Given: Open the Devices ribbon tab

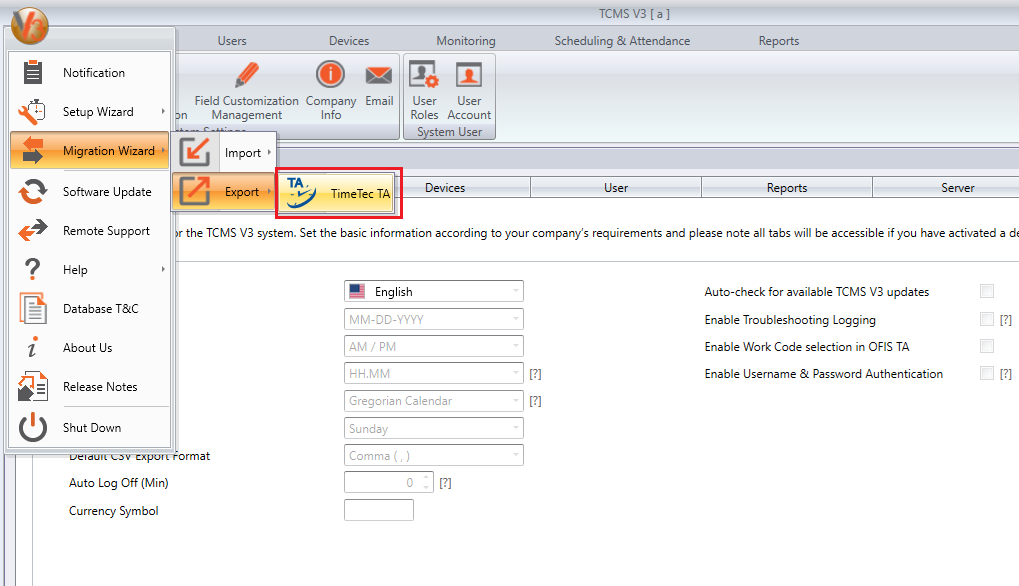Looking at the screenshot, I should [349, 40].
